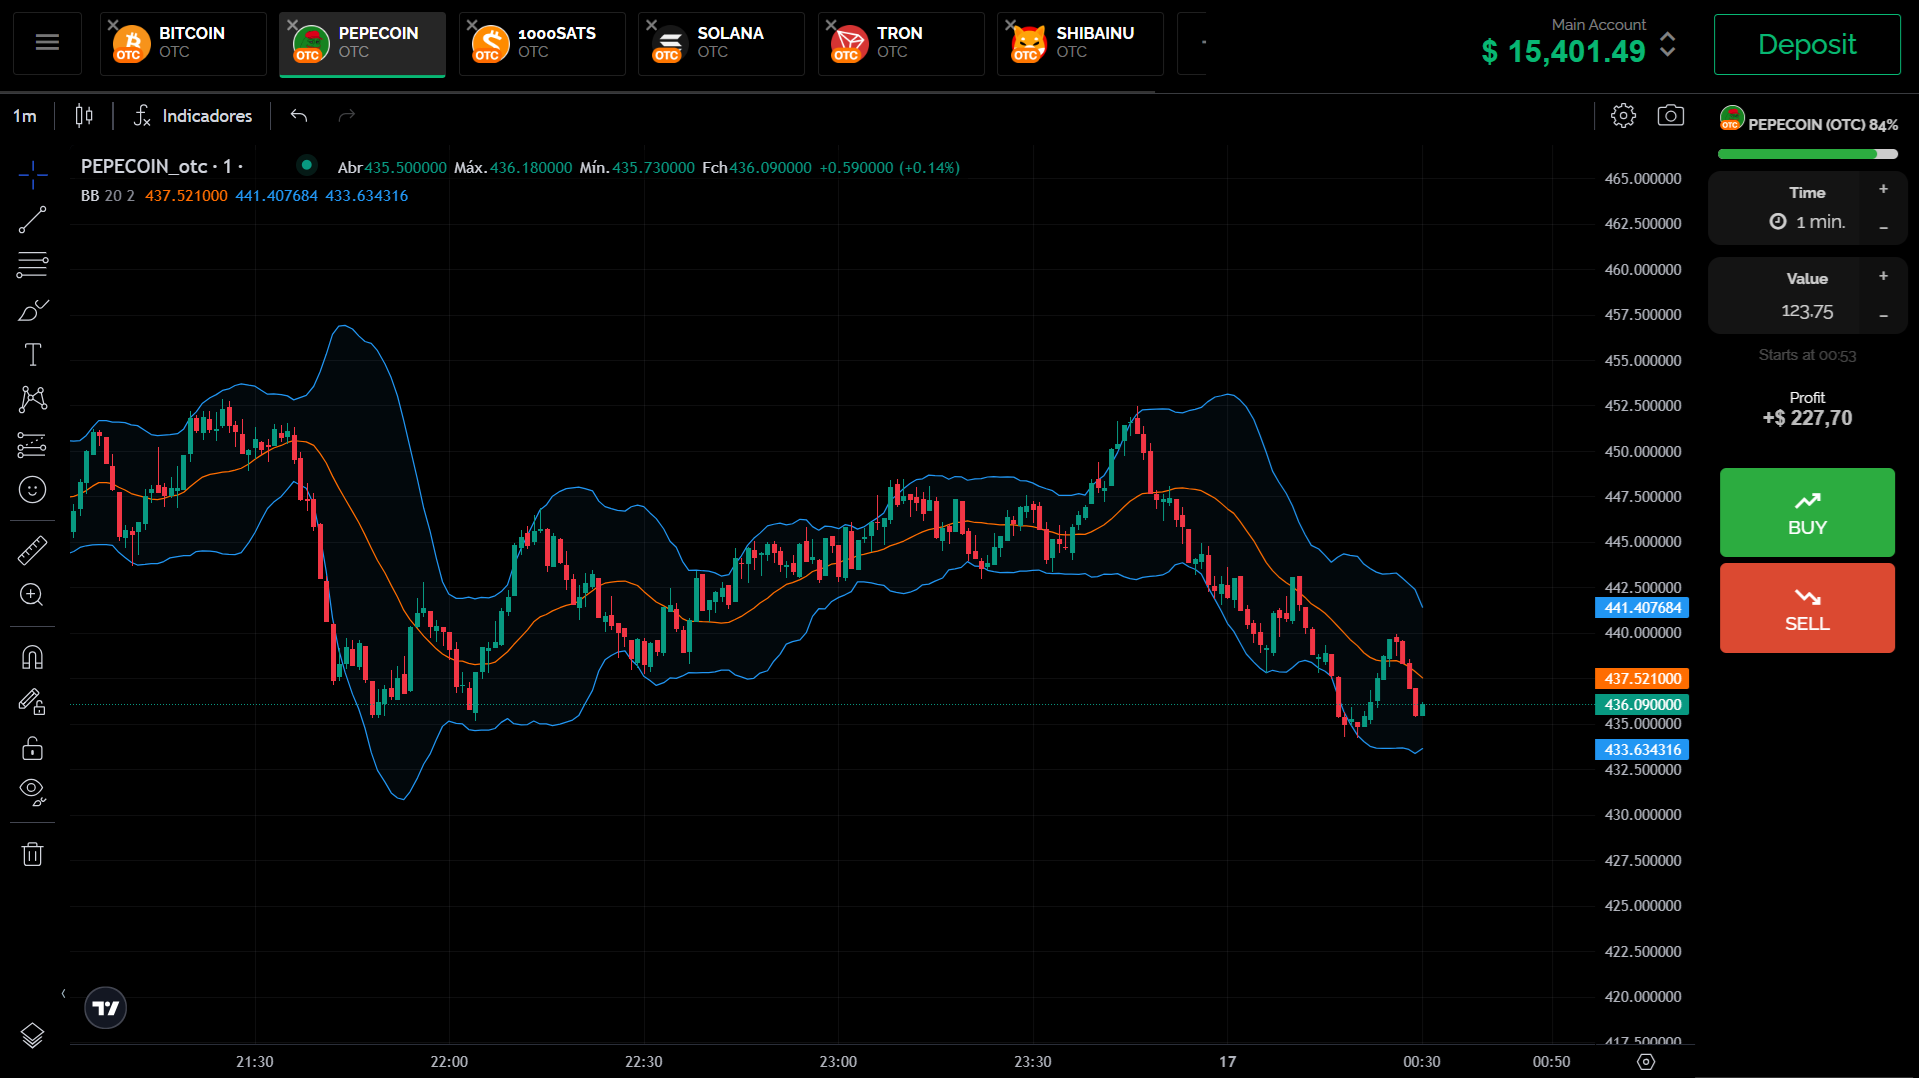This screenshot has height=1078, width=1919.
Task: Take a chart snapshot with camera
Action: [1670, 116]
